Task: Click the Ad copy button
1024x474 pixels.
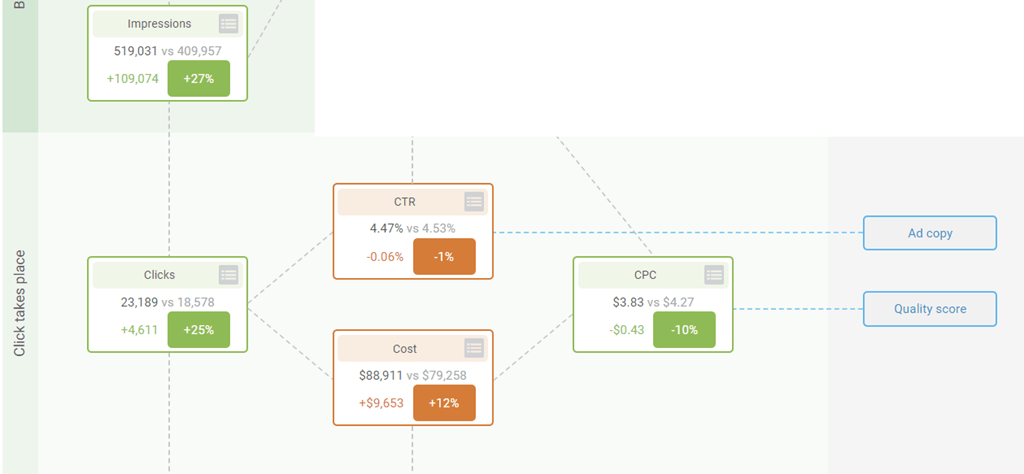Action: pos(930,233)
